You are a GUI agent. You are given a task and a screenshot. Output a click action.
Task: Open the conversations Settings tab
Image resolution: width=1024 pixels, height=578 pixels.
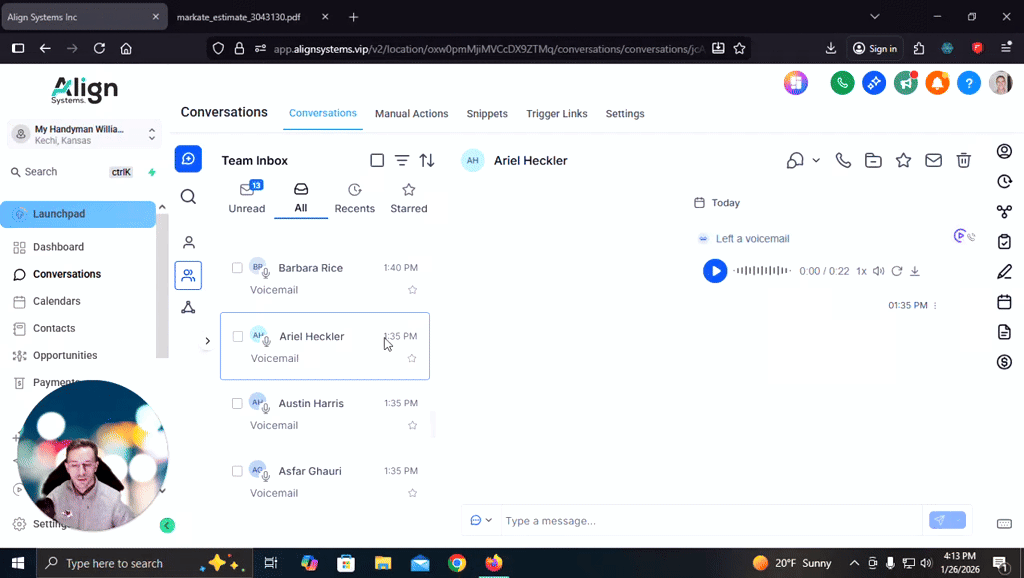[x=625, y=114]
